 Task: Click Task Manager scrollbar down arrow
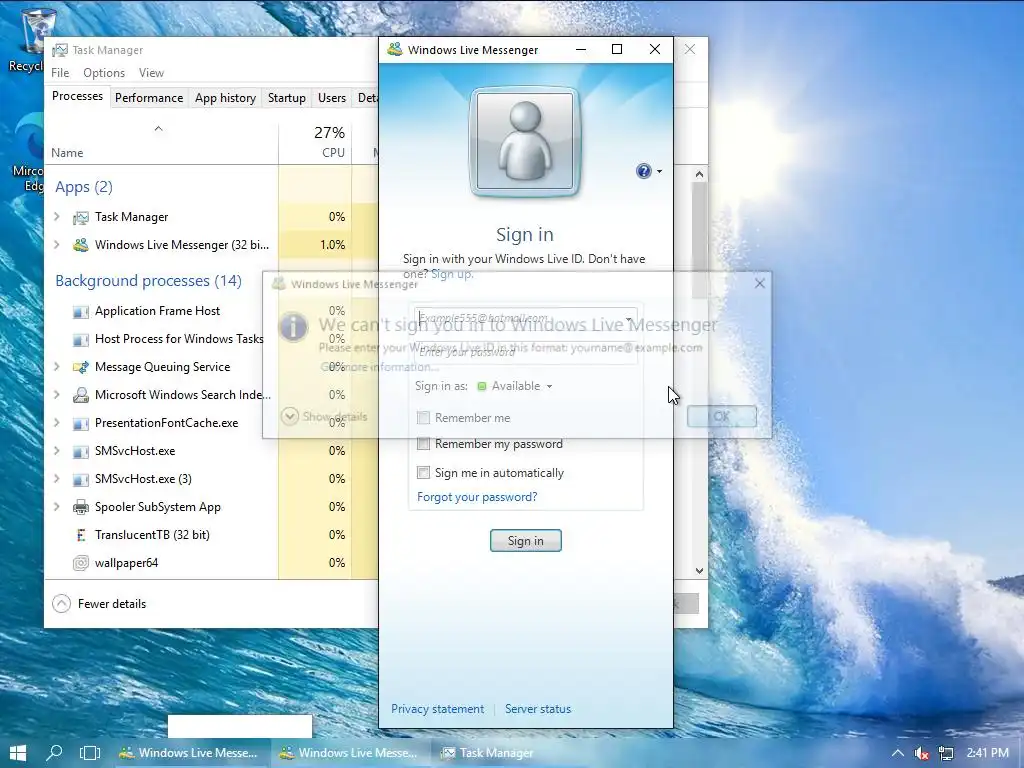pyautogui.click(x=699, y=570)
